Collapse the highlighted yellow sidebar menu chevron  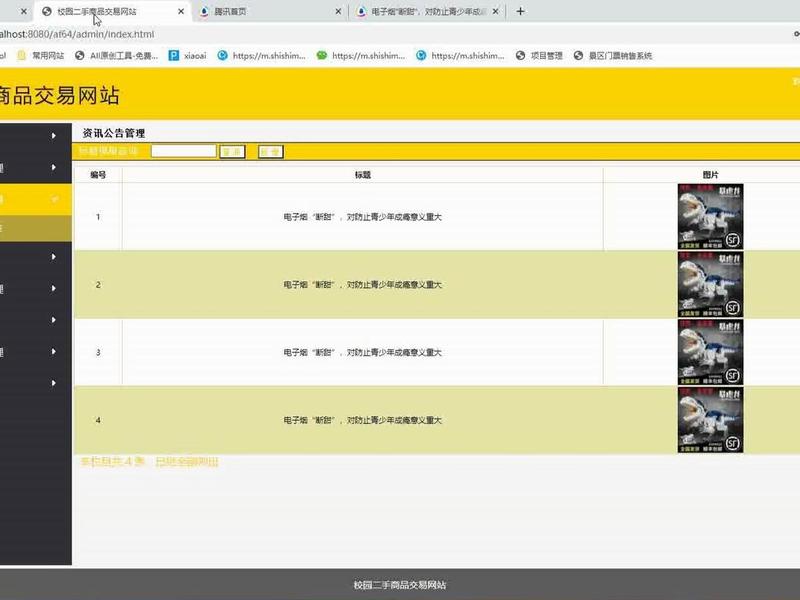click(54, 199)
